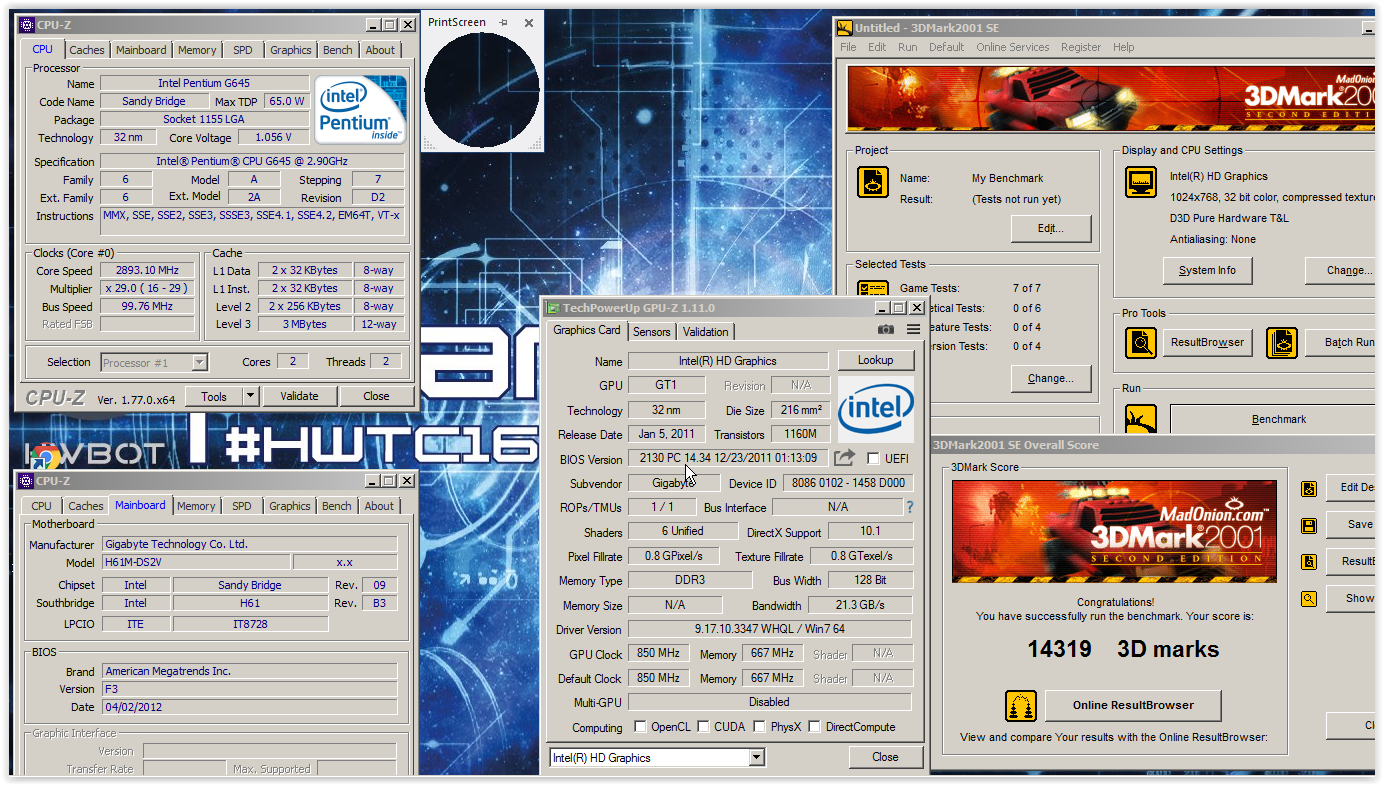Viewport: 1383px width, 785px height.
Task: Tick the PhysX computing checkbox
Action: (760, 727)
